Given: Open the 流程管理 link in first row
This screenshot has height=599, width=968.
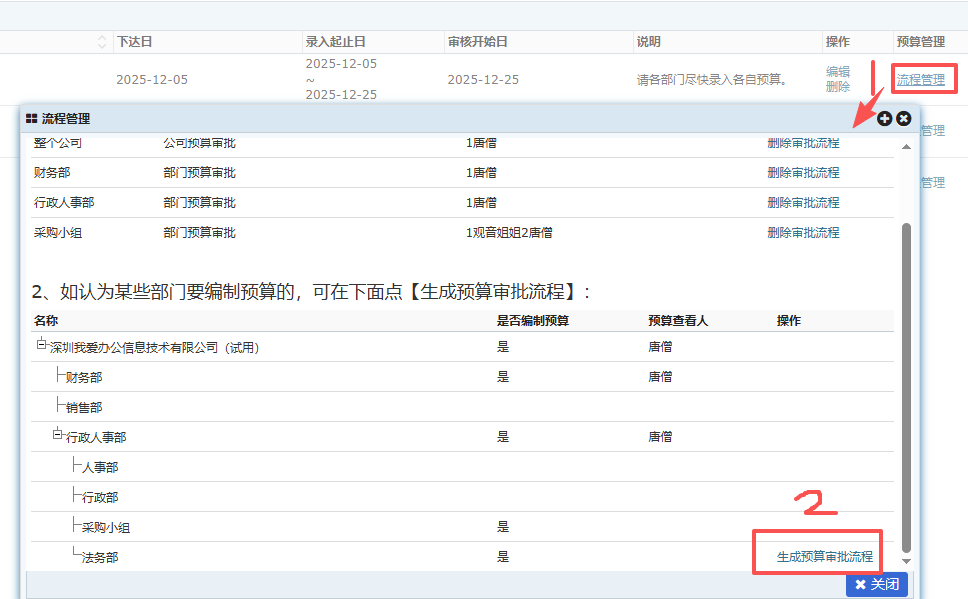Looking at the screenshot, I should coord(920,80).
